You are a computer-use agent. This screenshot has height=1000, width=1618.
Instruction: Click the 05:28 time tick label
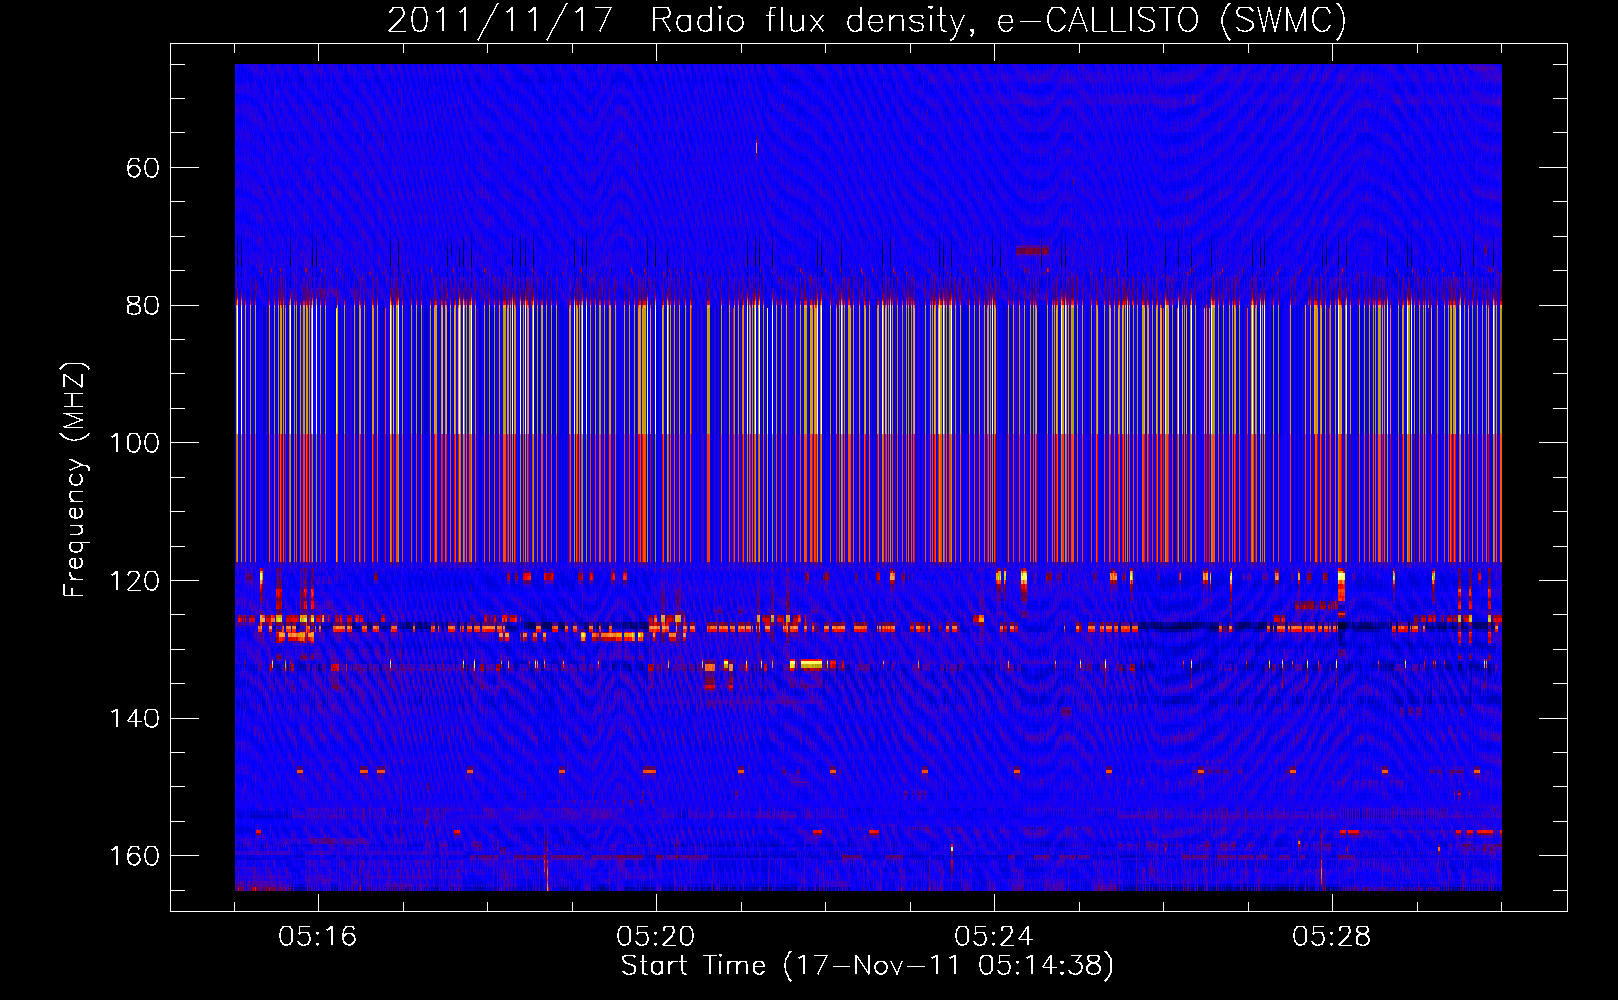(x=1331, y=937)
